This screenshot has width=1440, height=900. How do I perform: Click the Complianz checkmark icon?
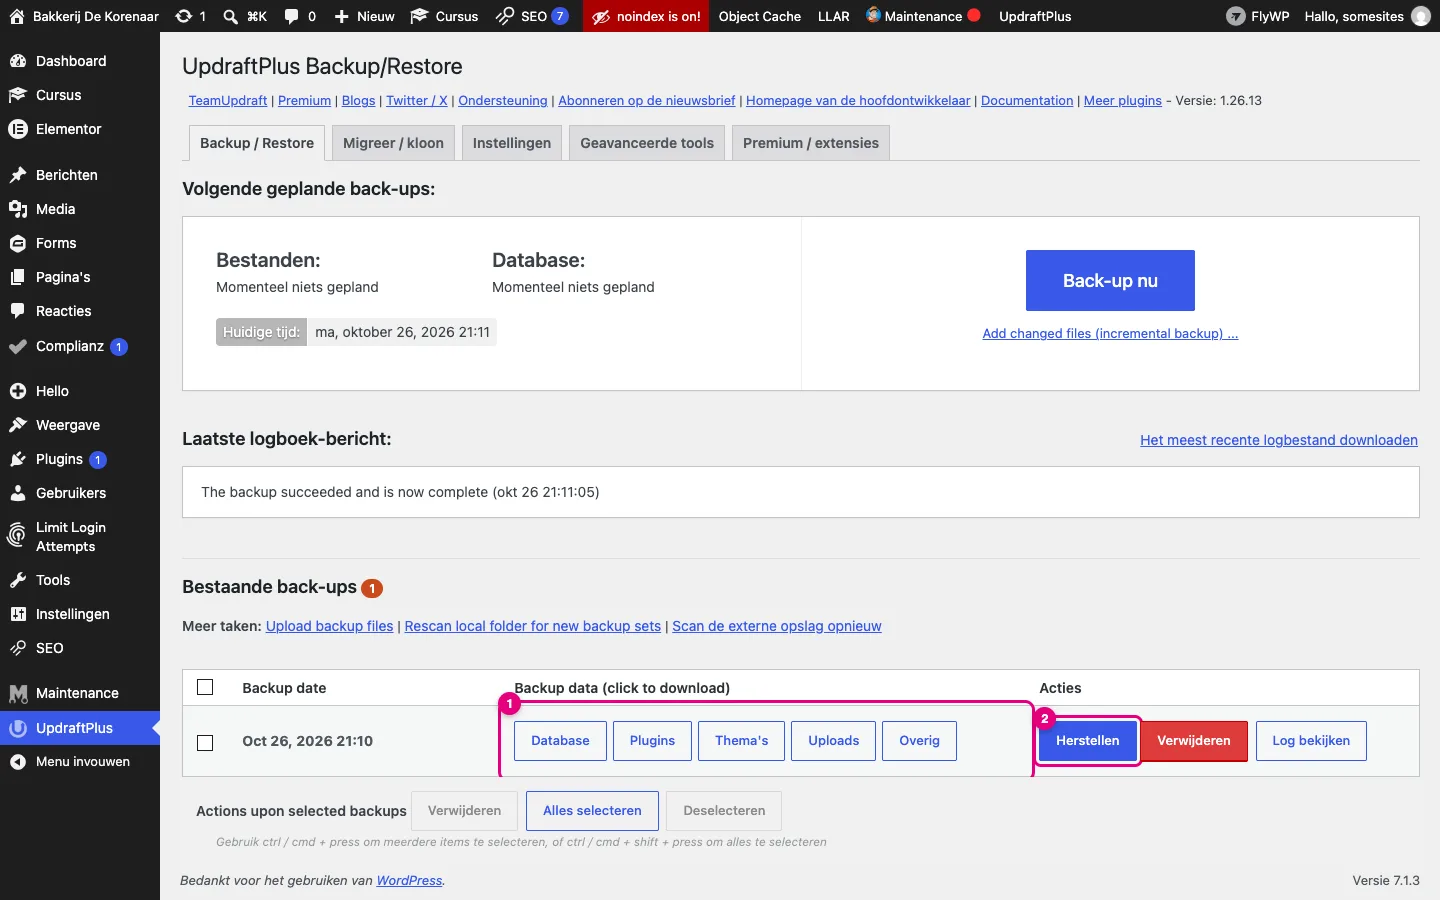tap(18, 346)
